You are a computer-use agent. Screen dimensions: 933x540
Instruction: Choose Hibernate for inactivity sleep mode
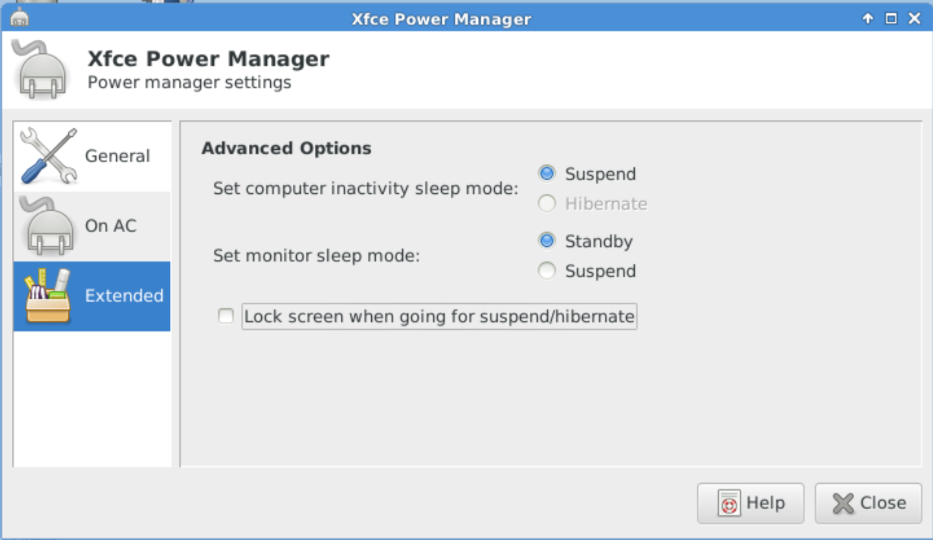click(x=547, y=204)
